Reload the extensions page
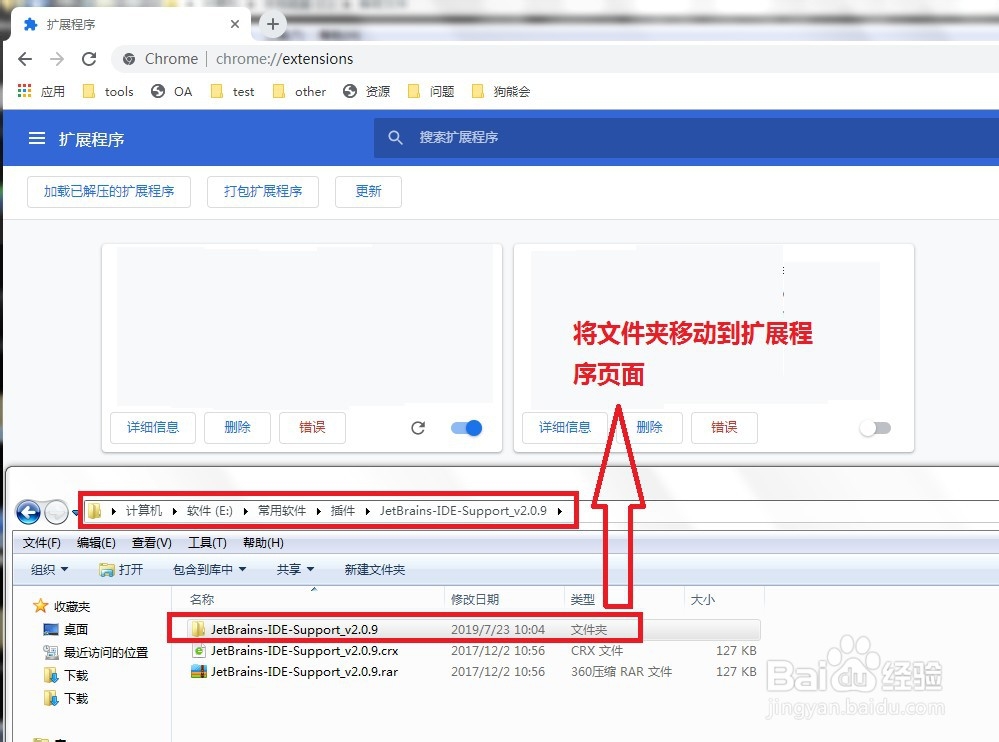 point(89,59)
